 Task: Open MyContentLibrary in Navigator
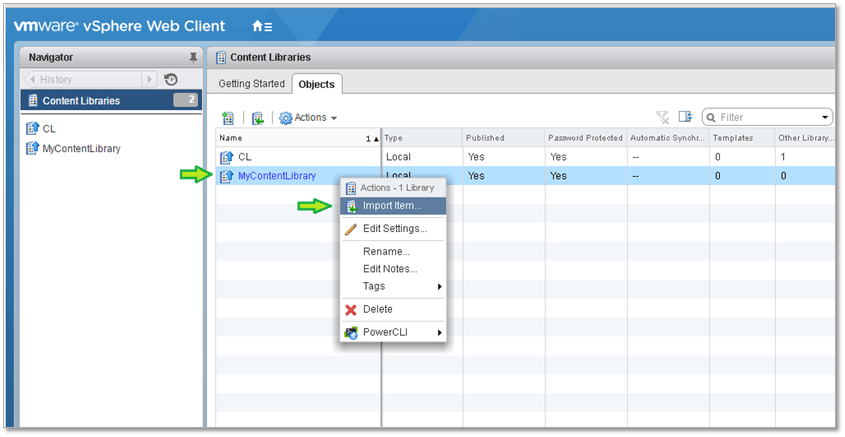pos(81,148)
